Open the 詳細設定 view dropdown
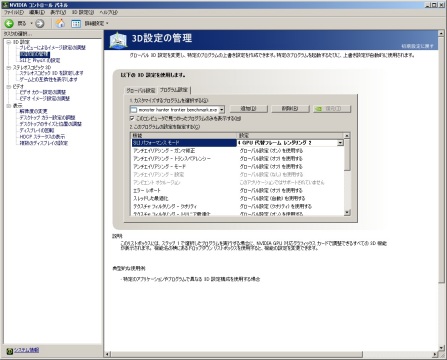 click(x=107, y=24)
